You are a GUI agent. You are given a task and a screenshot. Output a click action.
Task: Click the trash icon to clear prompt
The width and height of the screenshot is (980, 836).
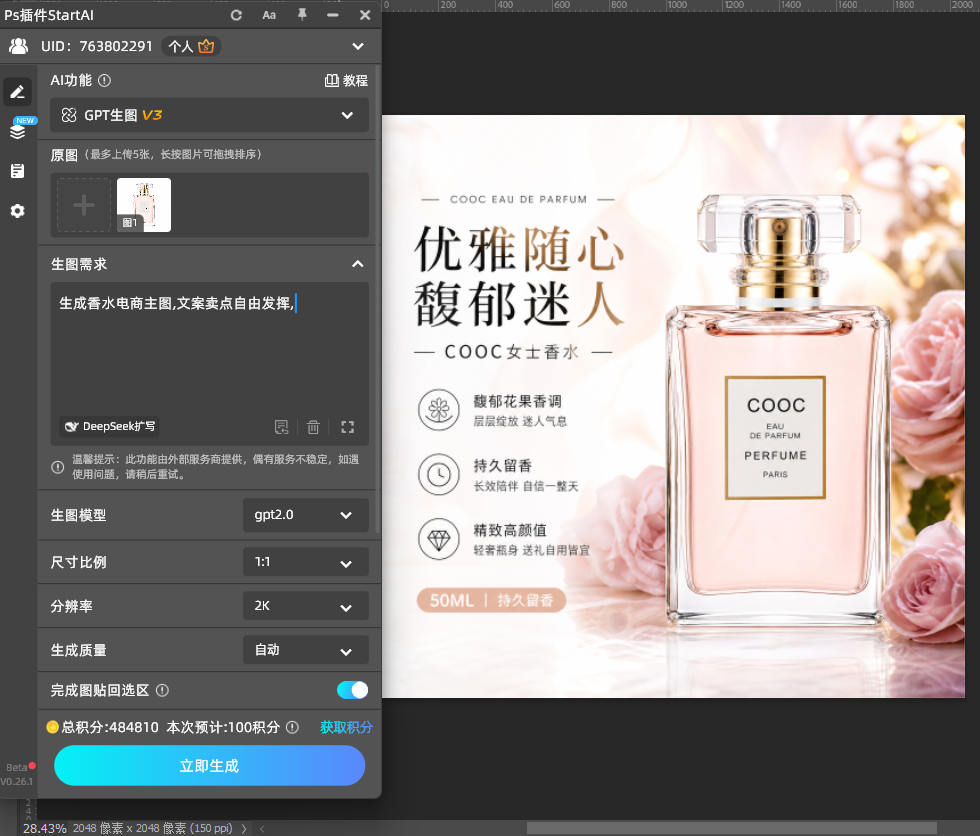313,427
